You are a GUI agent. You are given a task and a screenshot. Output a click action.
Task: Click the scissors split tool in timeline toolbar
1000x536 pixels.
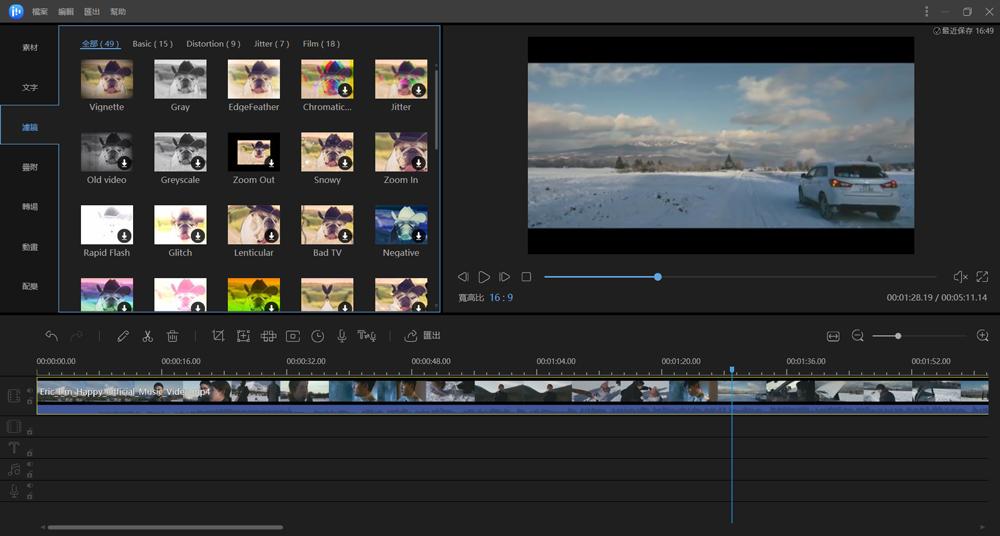[148, 336]
